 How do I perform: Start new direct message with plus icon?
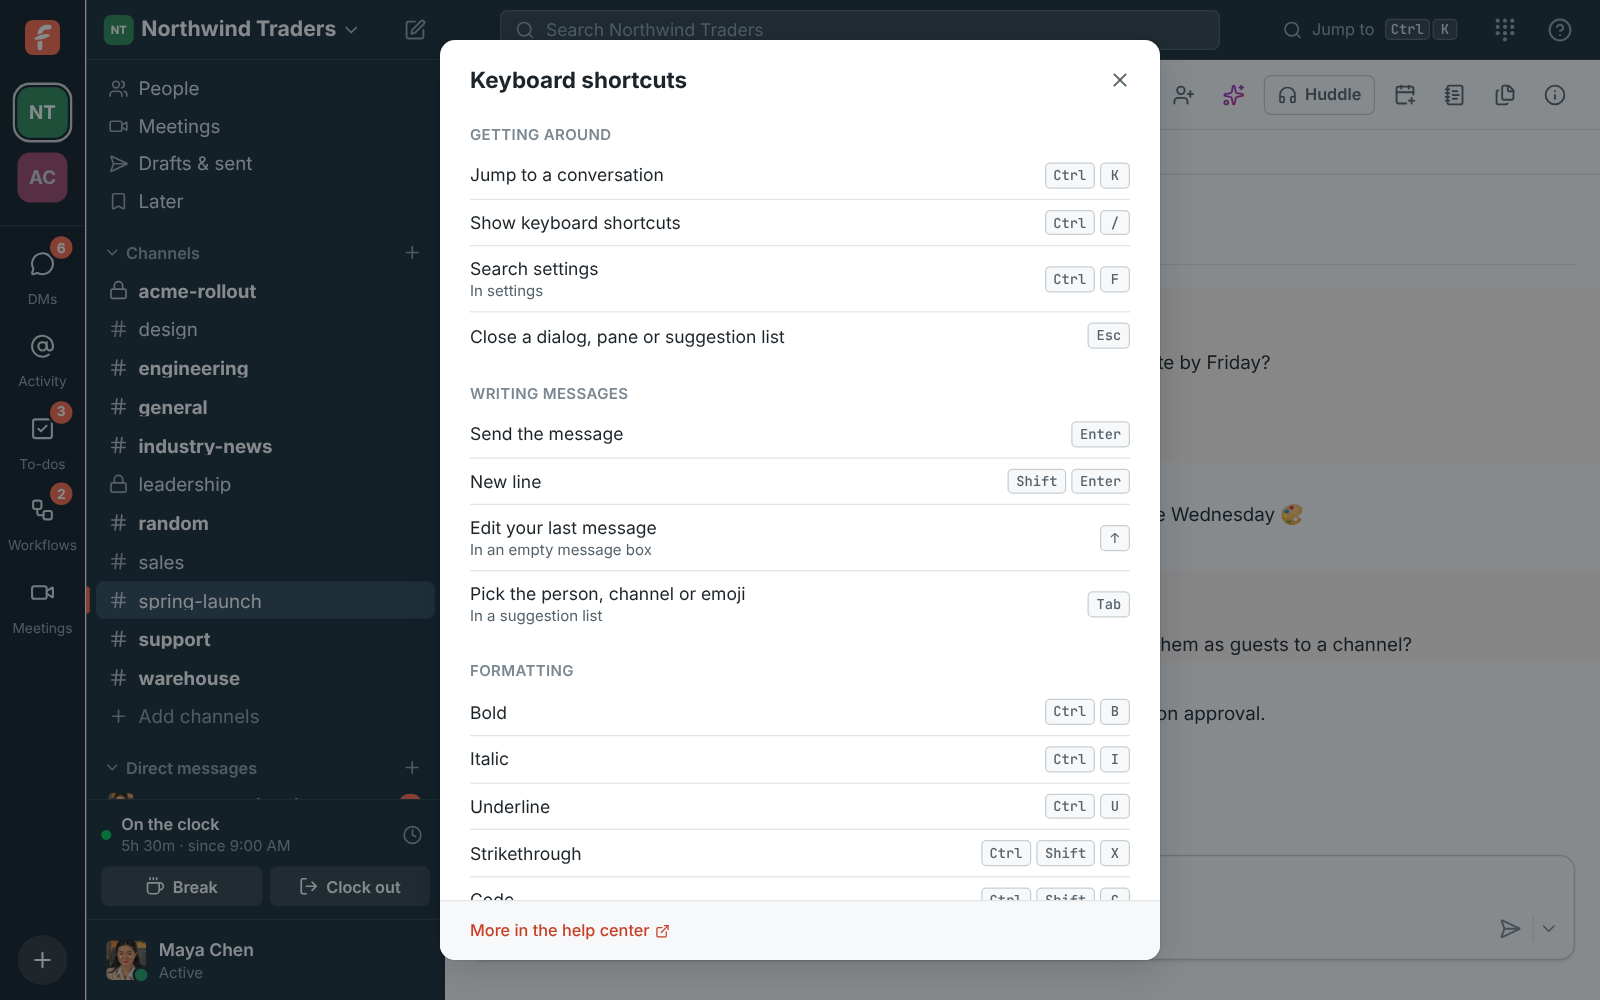(x=412, y=768)
